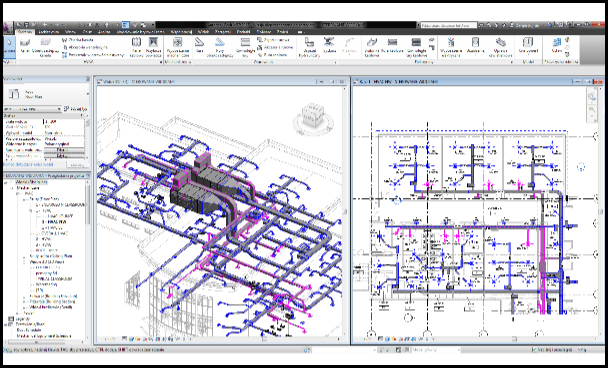Viewport: 608px width, 368px height.
Task: Select the (3D View) node in project browser
Action: point(47,262)
